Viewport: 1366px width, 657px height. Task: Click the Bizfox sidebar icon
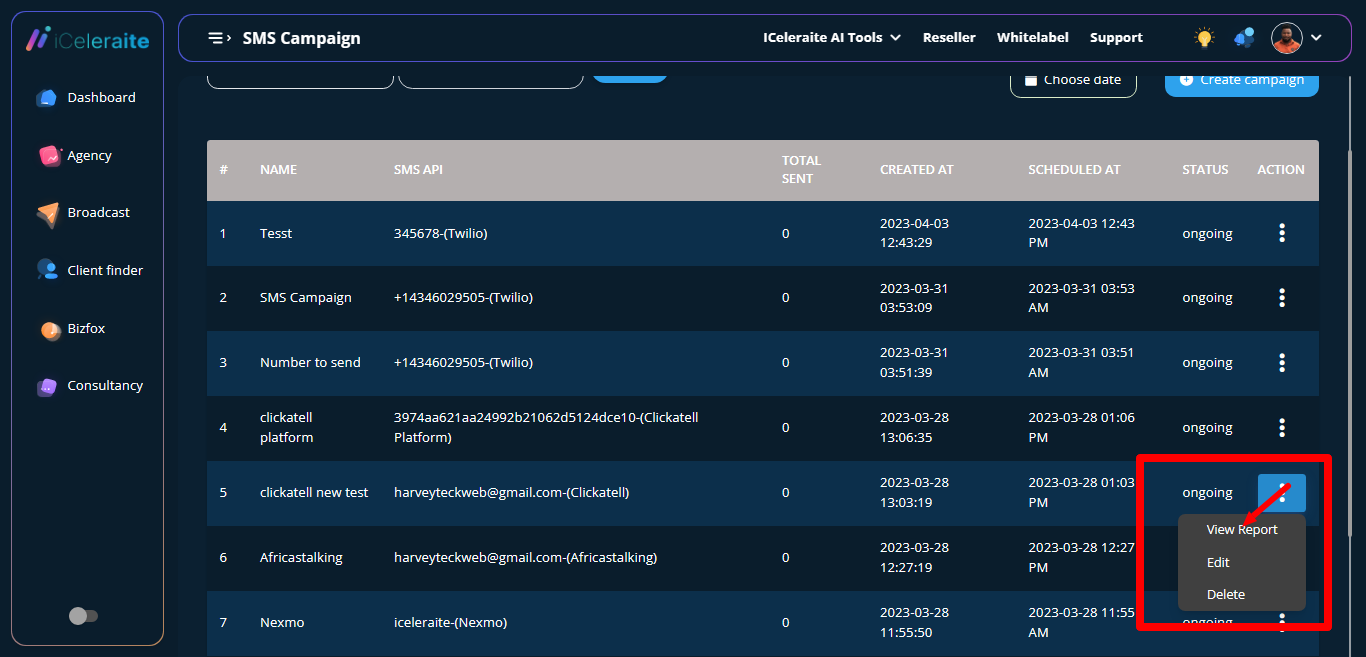click(x=50, y=329)
